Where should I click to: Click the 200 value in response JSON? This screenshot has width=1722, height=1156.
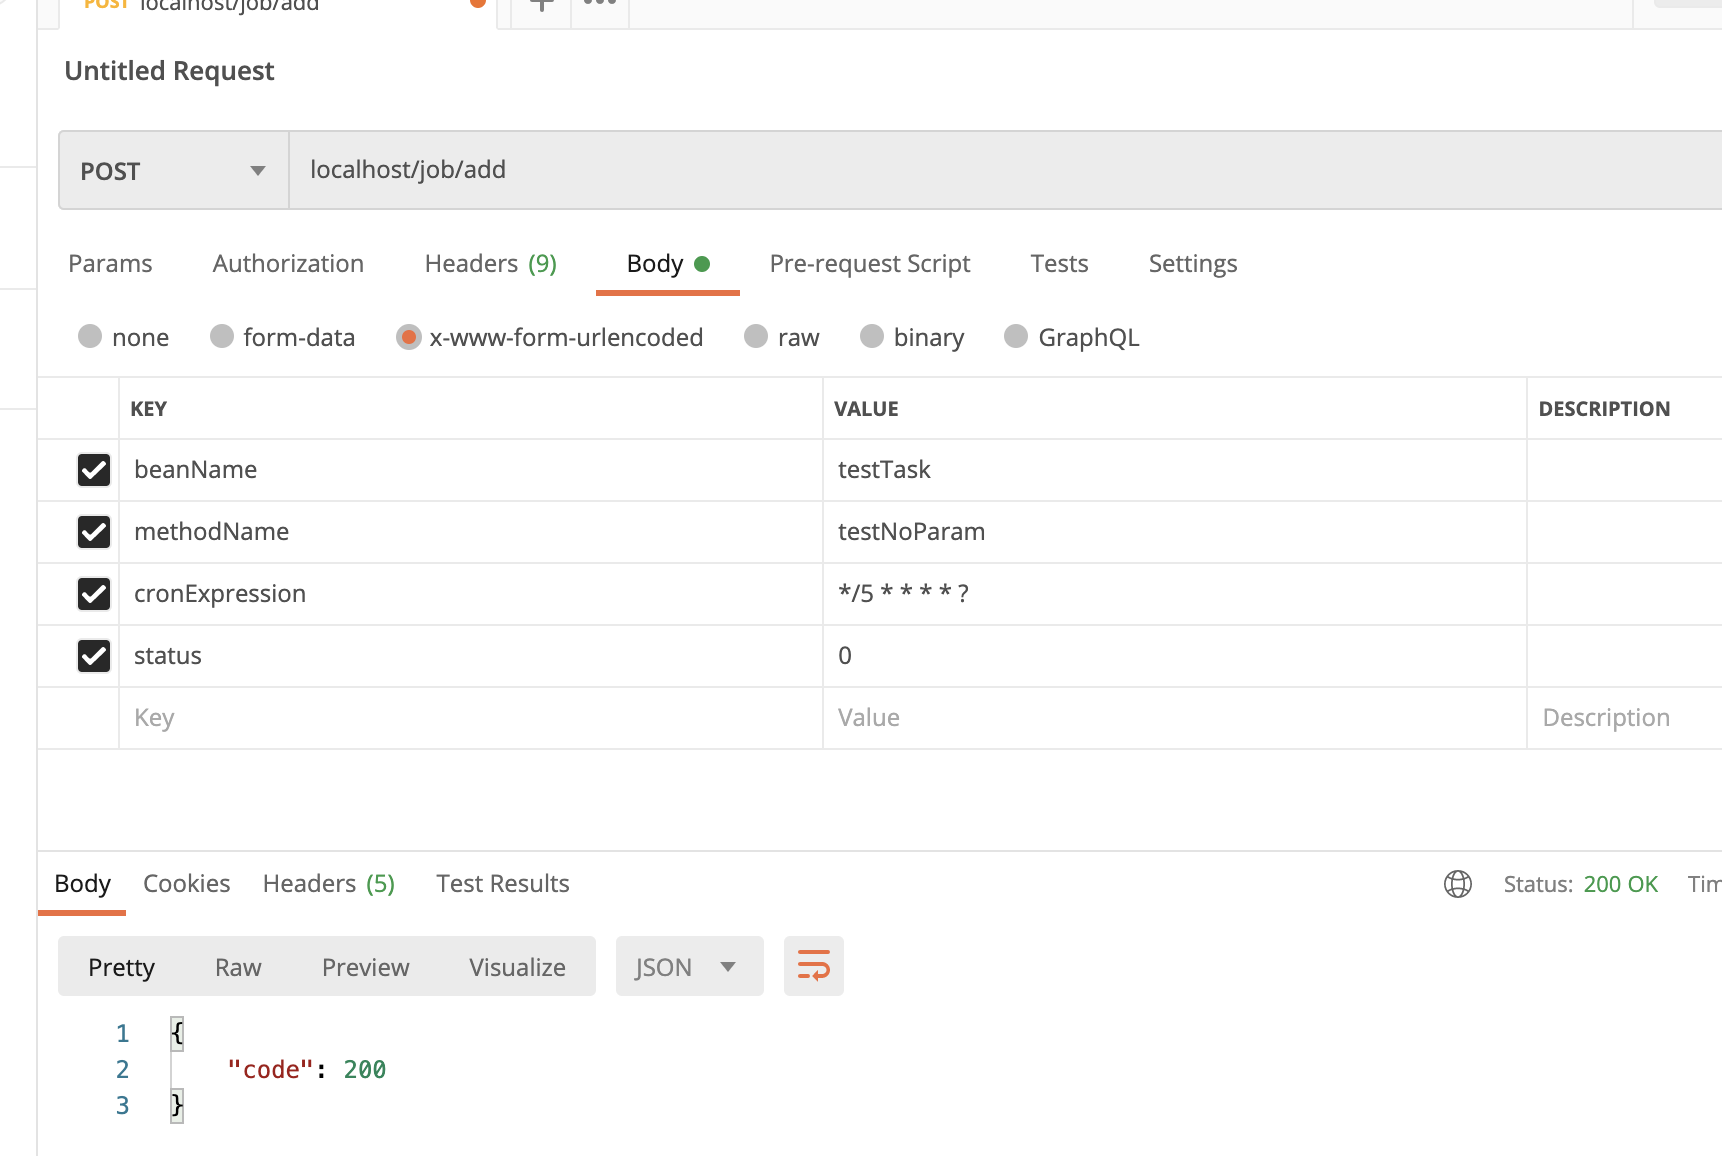(365, 1070)
